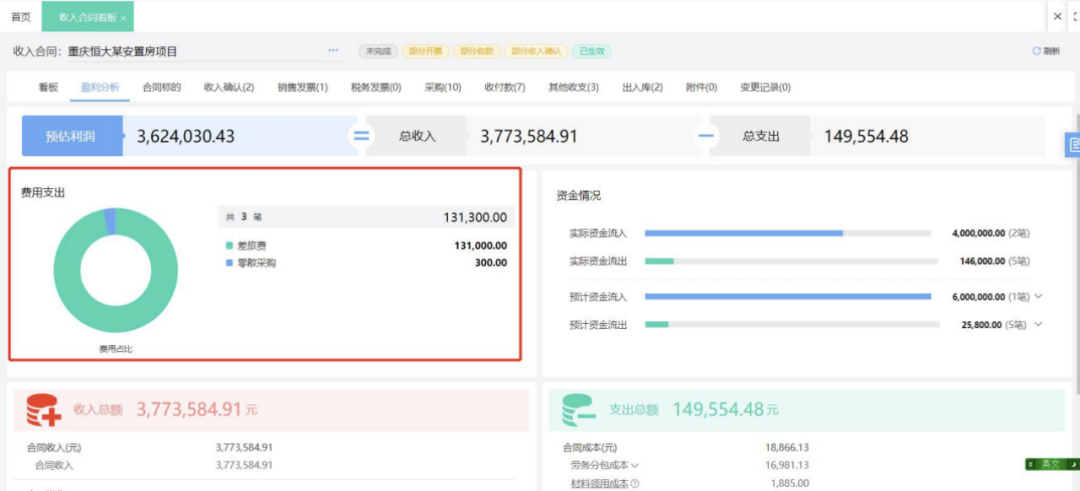Open the 其他收支(3) tab

click(x=573, y=87)
